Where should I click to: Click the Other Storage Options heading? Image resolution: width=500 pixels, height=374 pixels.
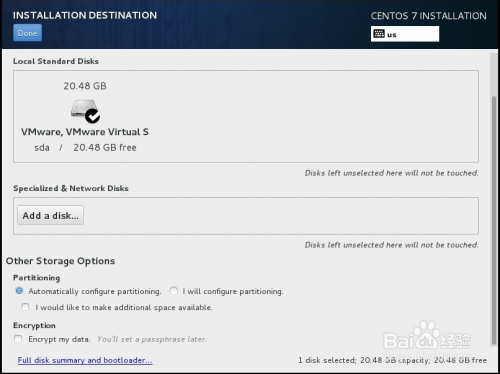(60, 261)
